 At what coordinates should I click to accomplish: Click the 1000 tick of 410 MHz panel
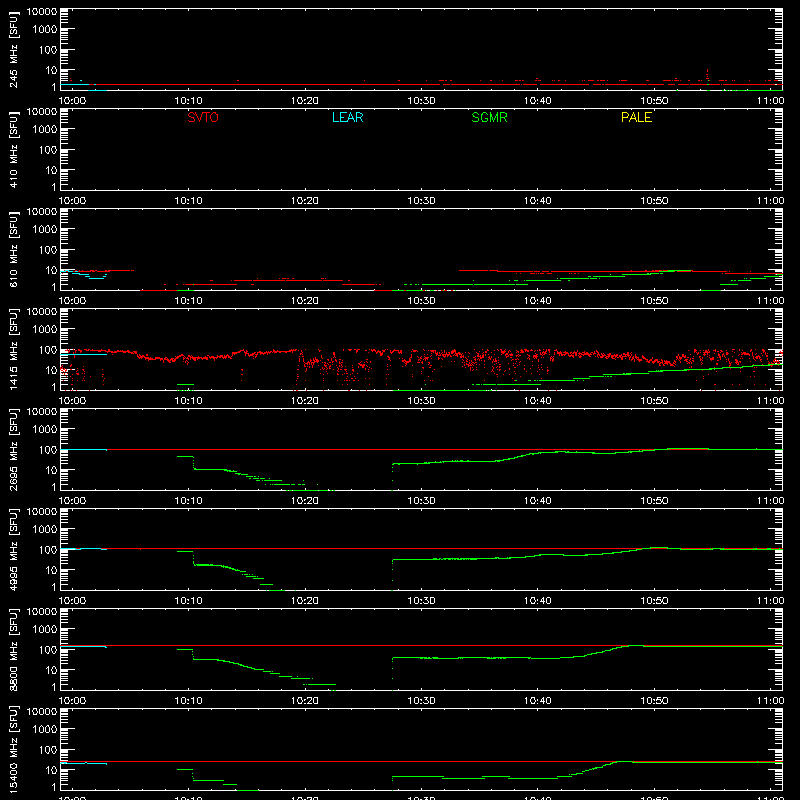click(45, 130)
